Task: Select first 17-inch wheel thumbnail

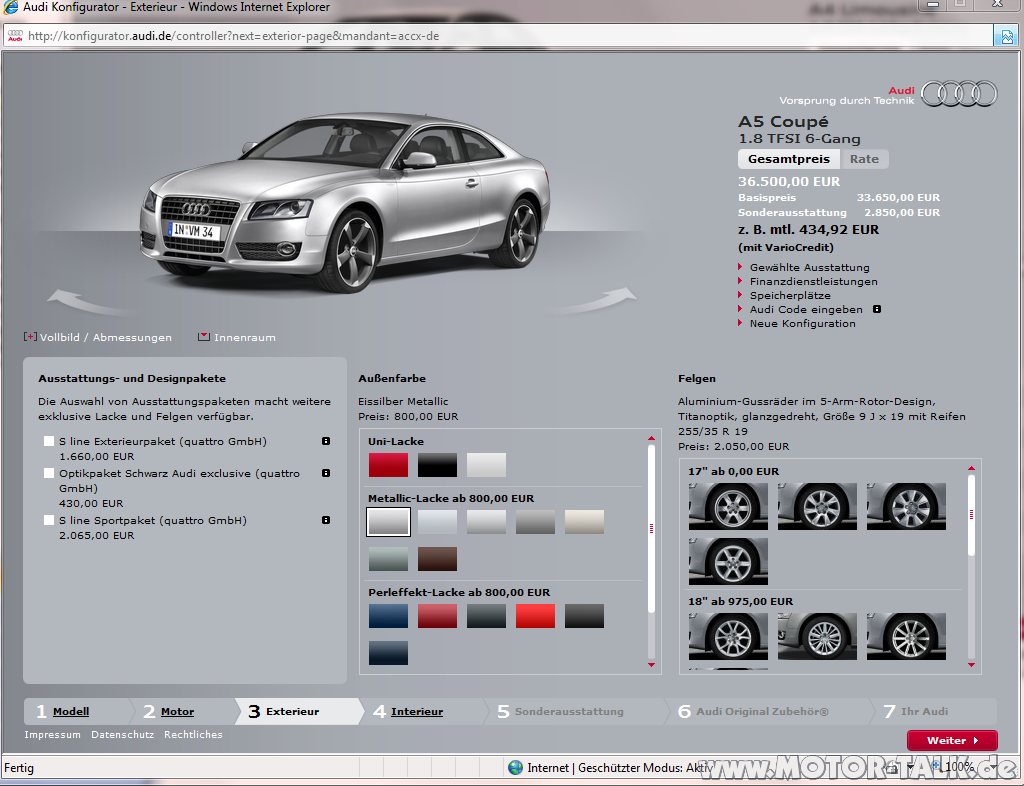Action: (x=728, y=506)
